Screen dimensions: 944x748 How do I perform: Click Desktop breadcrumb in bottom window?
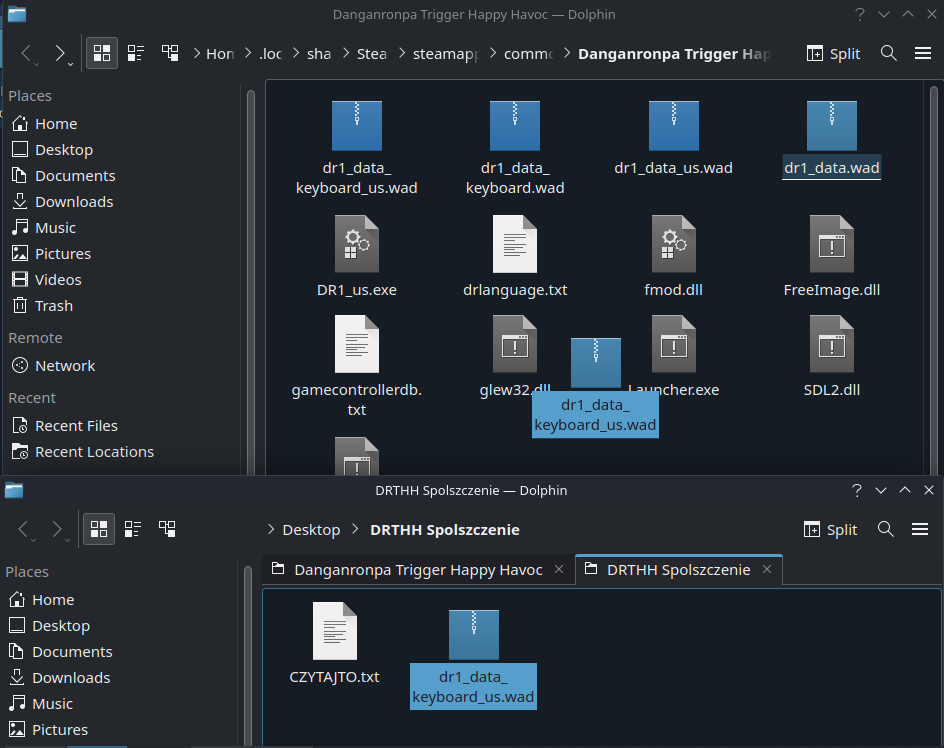click(311, 529)
